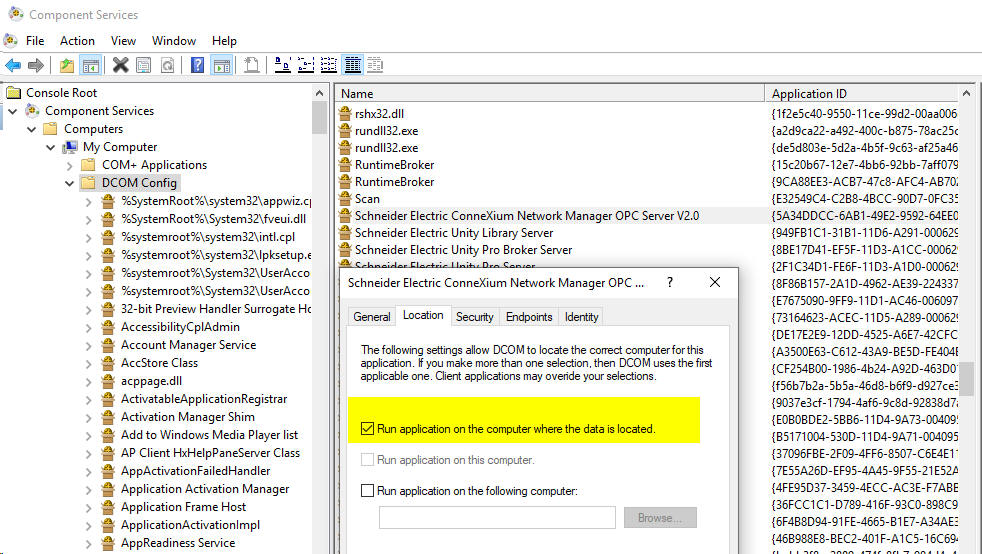Open the View menu
Screen dimensions: 982x554
point(123,41)
